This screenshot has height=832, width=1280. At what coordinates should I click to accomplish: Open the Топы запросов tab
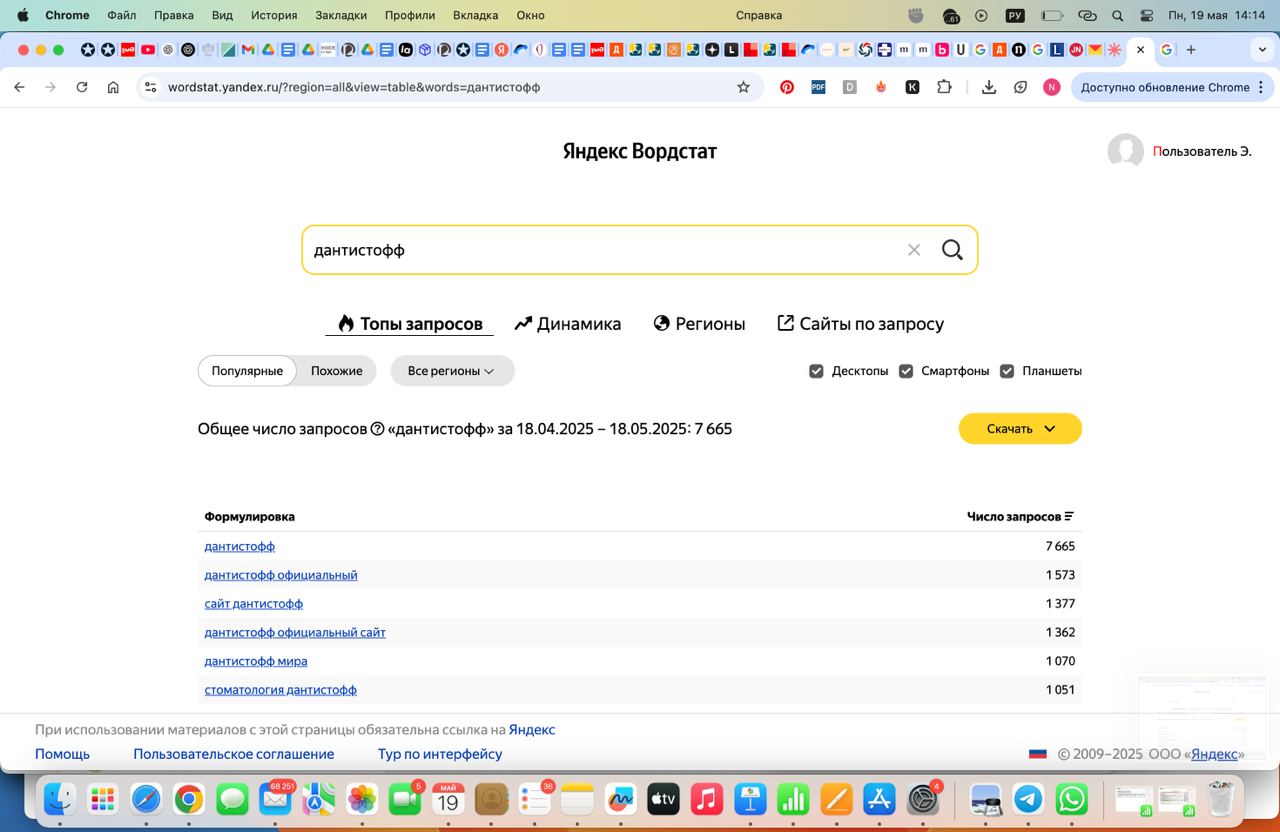410,324
